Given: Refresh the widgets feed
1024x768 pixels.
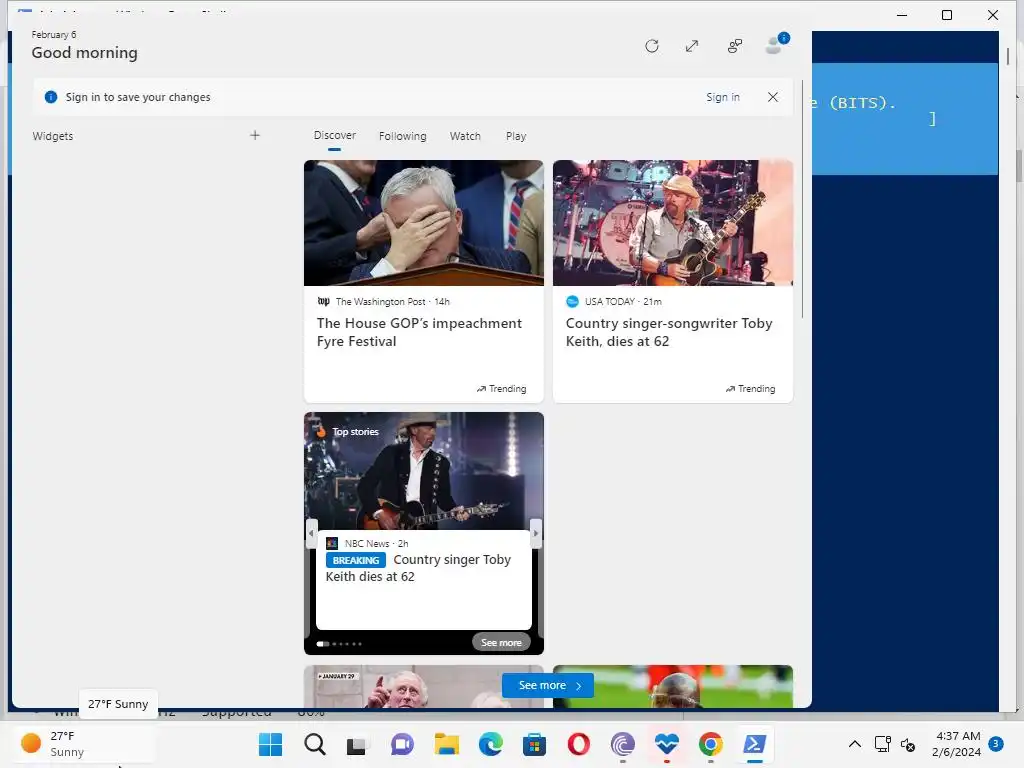Looking at the screenshot, I should click(651, 46).
